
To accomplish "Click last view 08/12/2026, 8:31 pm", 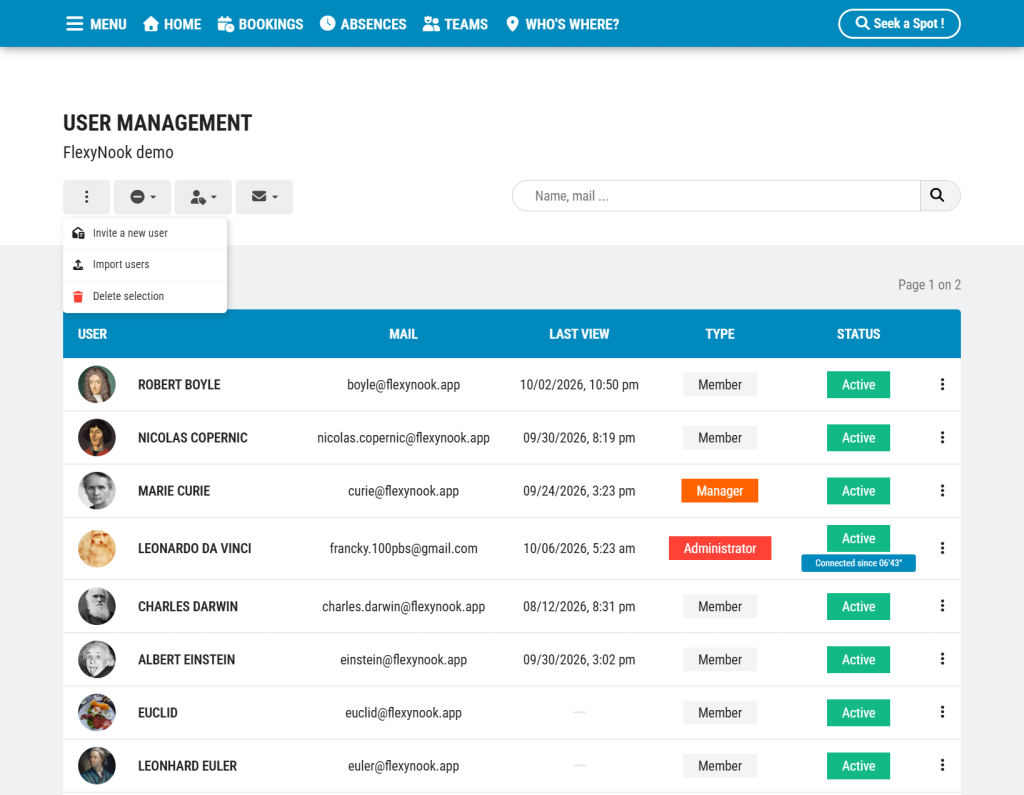I will 579,606.
